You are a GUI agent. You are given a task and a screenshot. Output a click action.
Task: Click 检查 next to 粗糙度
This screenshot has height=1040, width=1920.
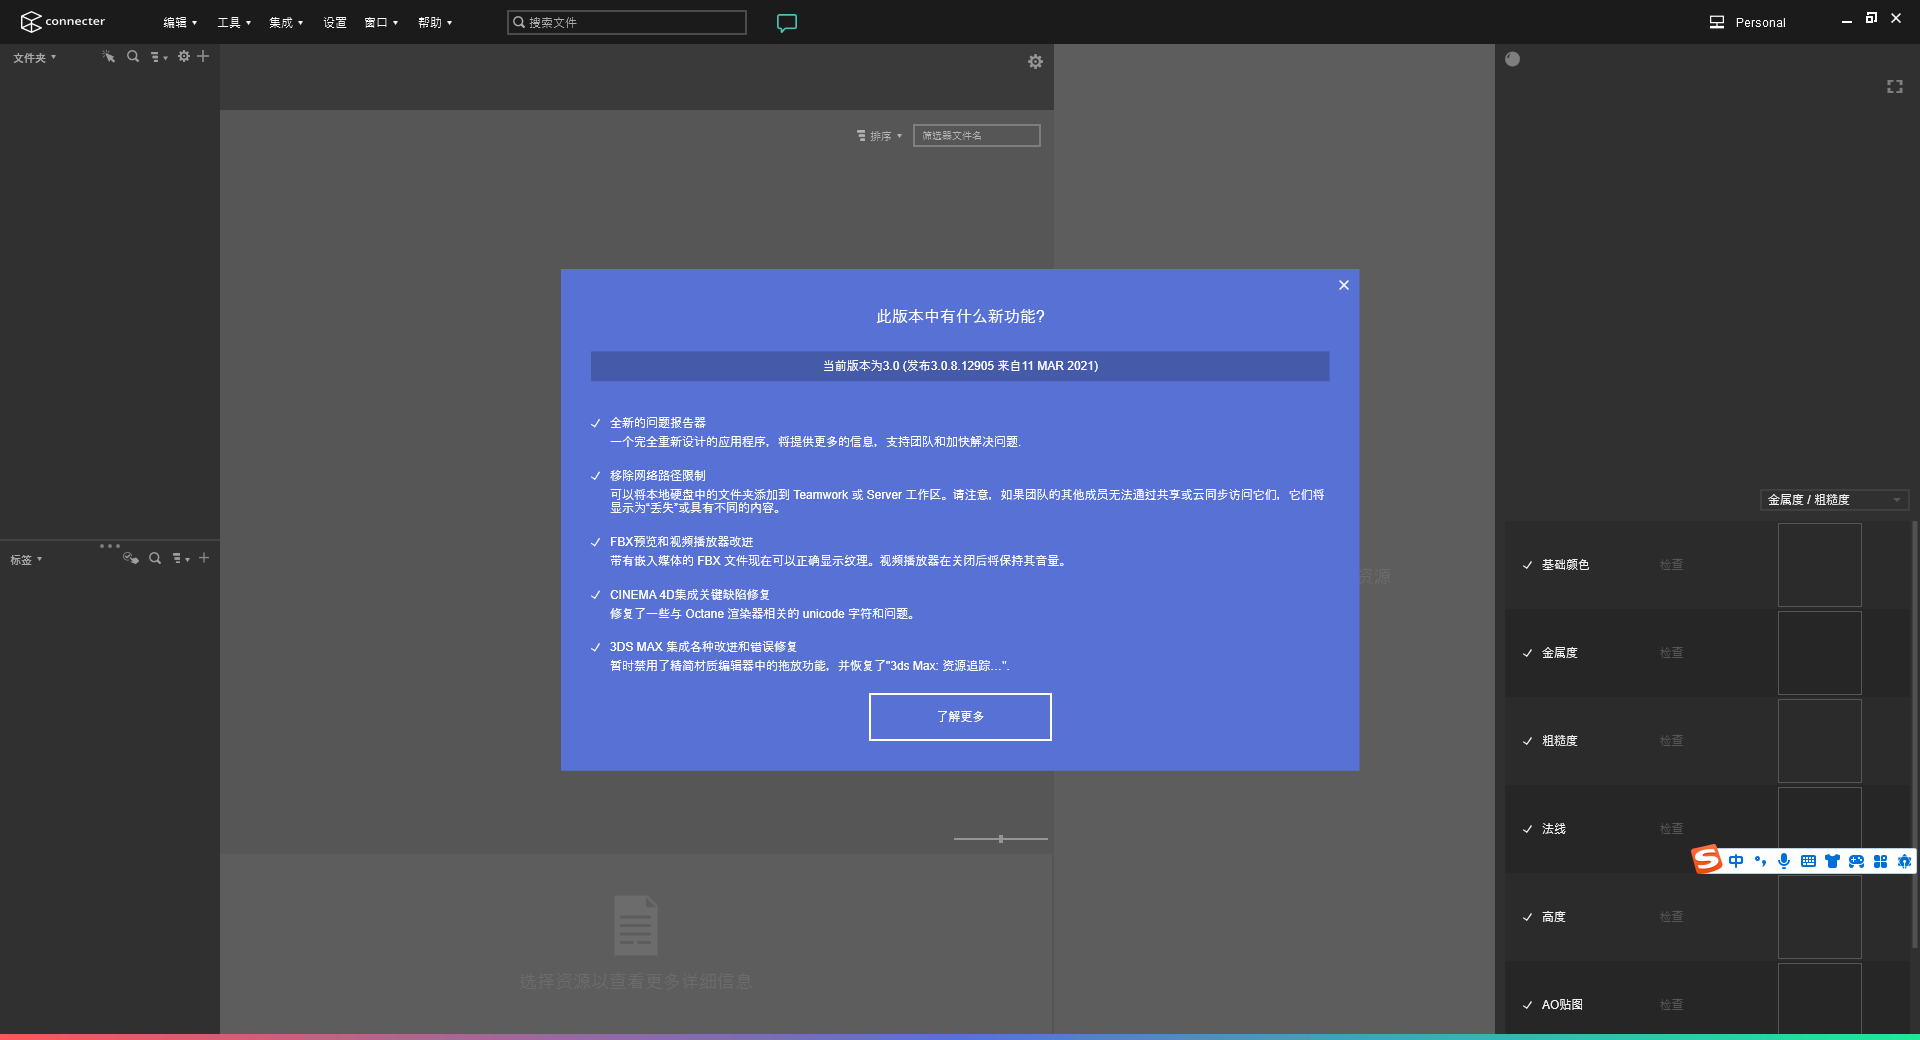tap(1671, 741)
